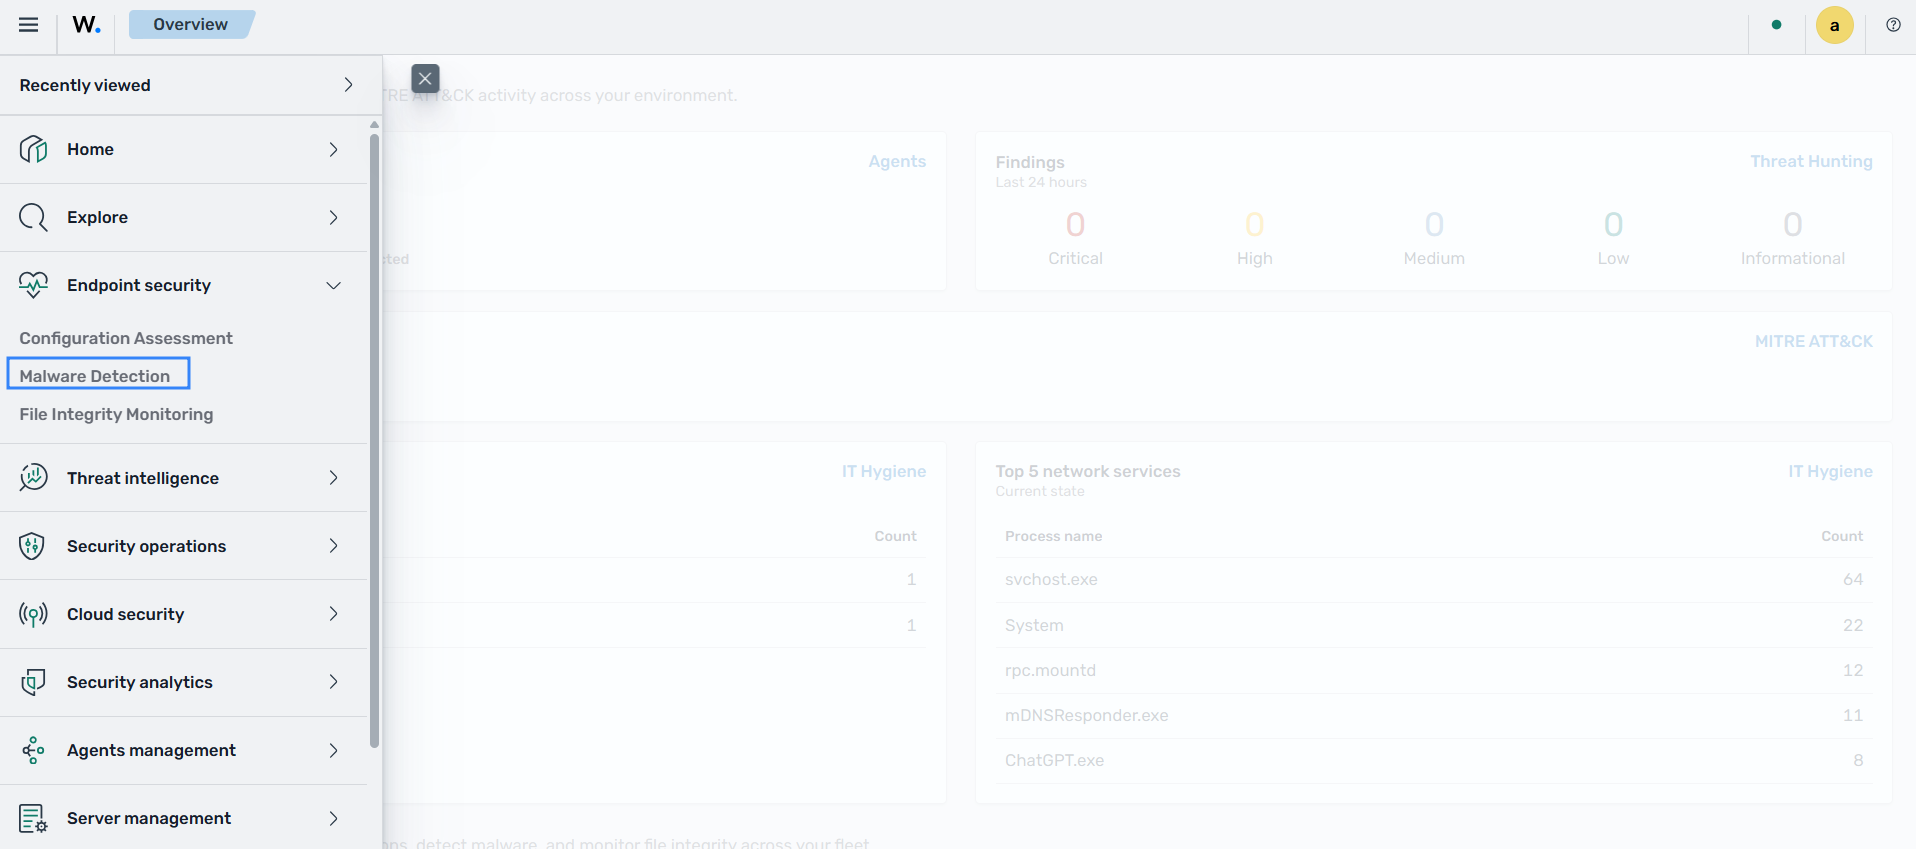Expand the Agents management chevron
Image resolution: width=1916 pixels, height=849 pixels.
tap(333, 750)
